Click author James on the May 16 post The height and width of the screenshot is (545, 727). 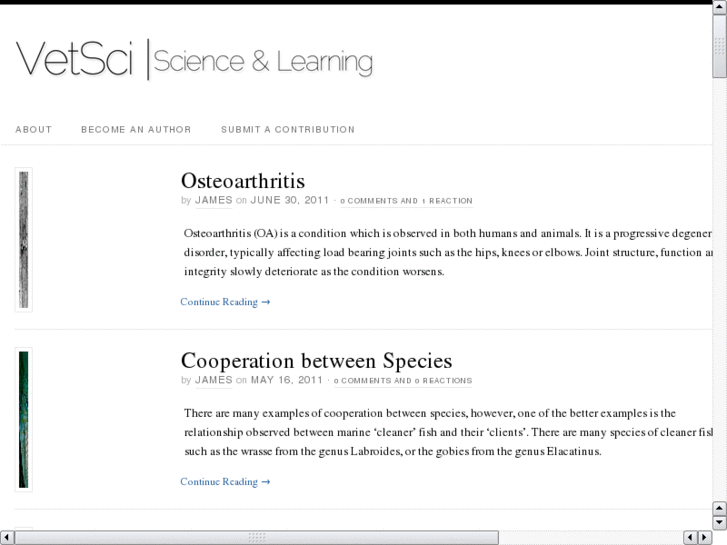point(213,380)
